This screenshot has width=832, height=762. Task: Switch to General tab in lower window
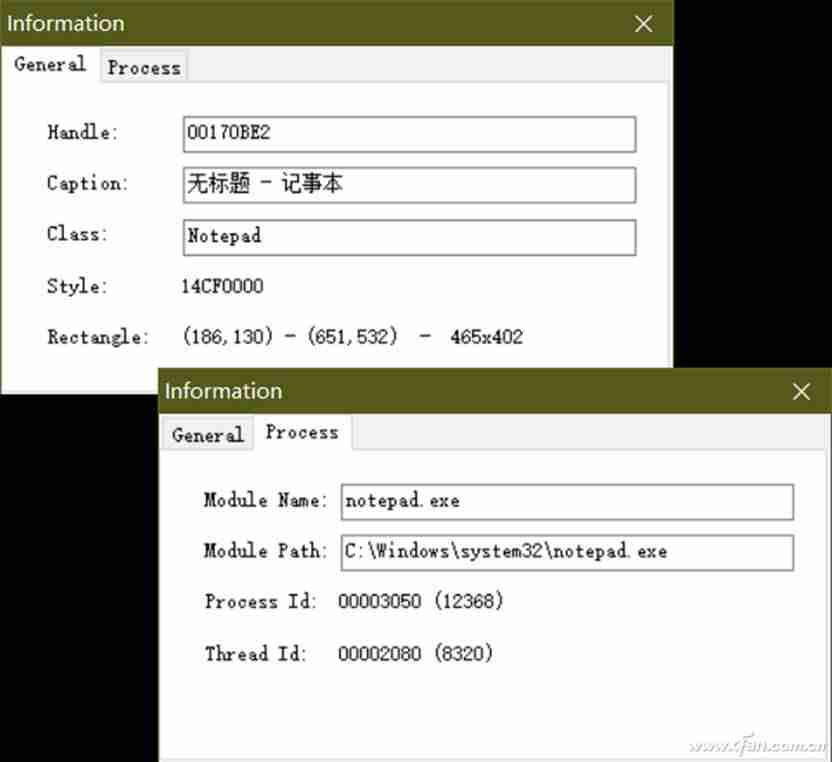207,435
